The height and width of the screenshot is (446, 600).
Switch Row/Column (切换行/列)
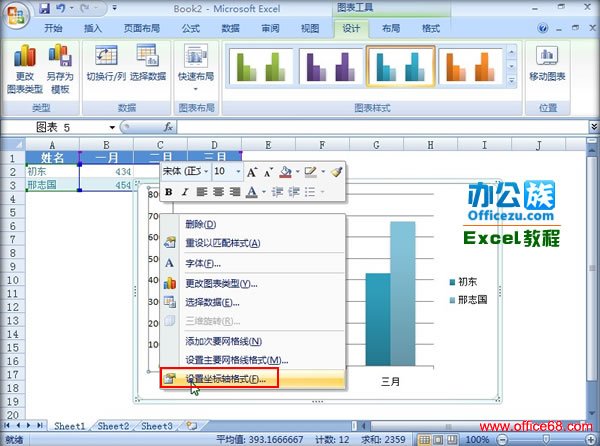click(106, 63)
